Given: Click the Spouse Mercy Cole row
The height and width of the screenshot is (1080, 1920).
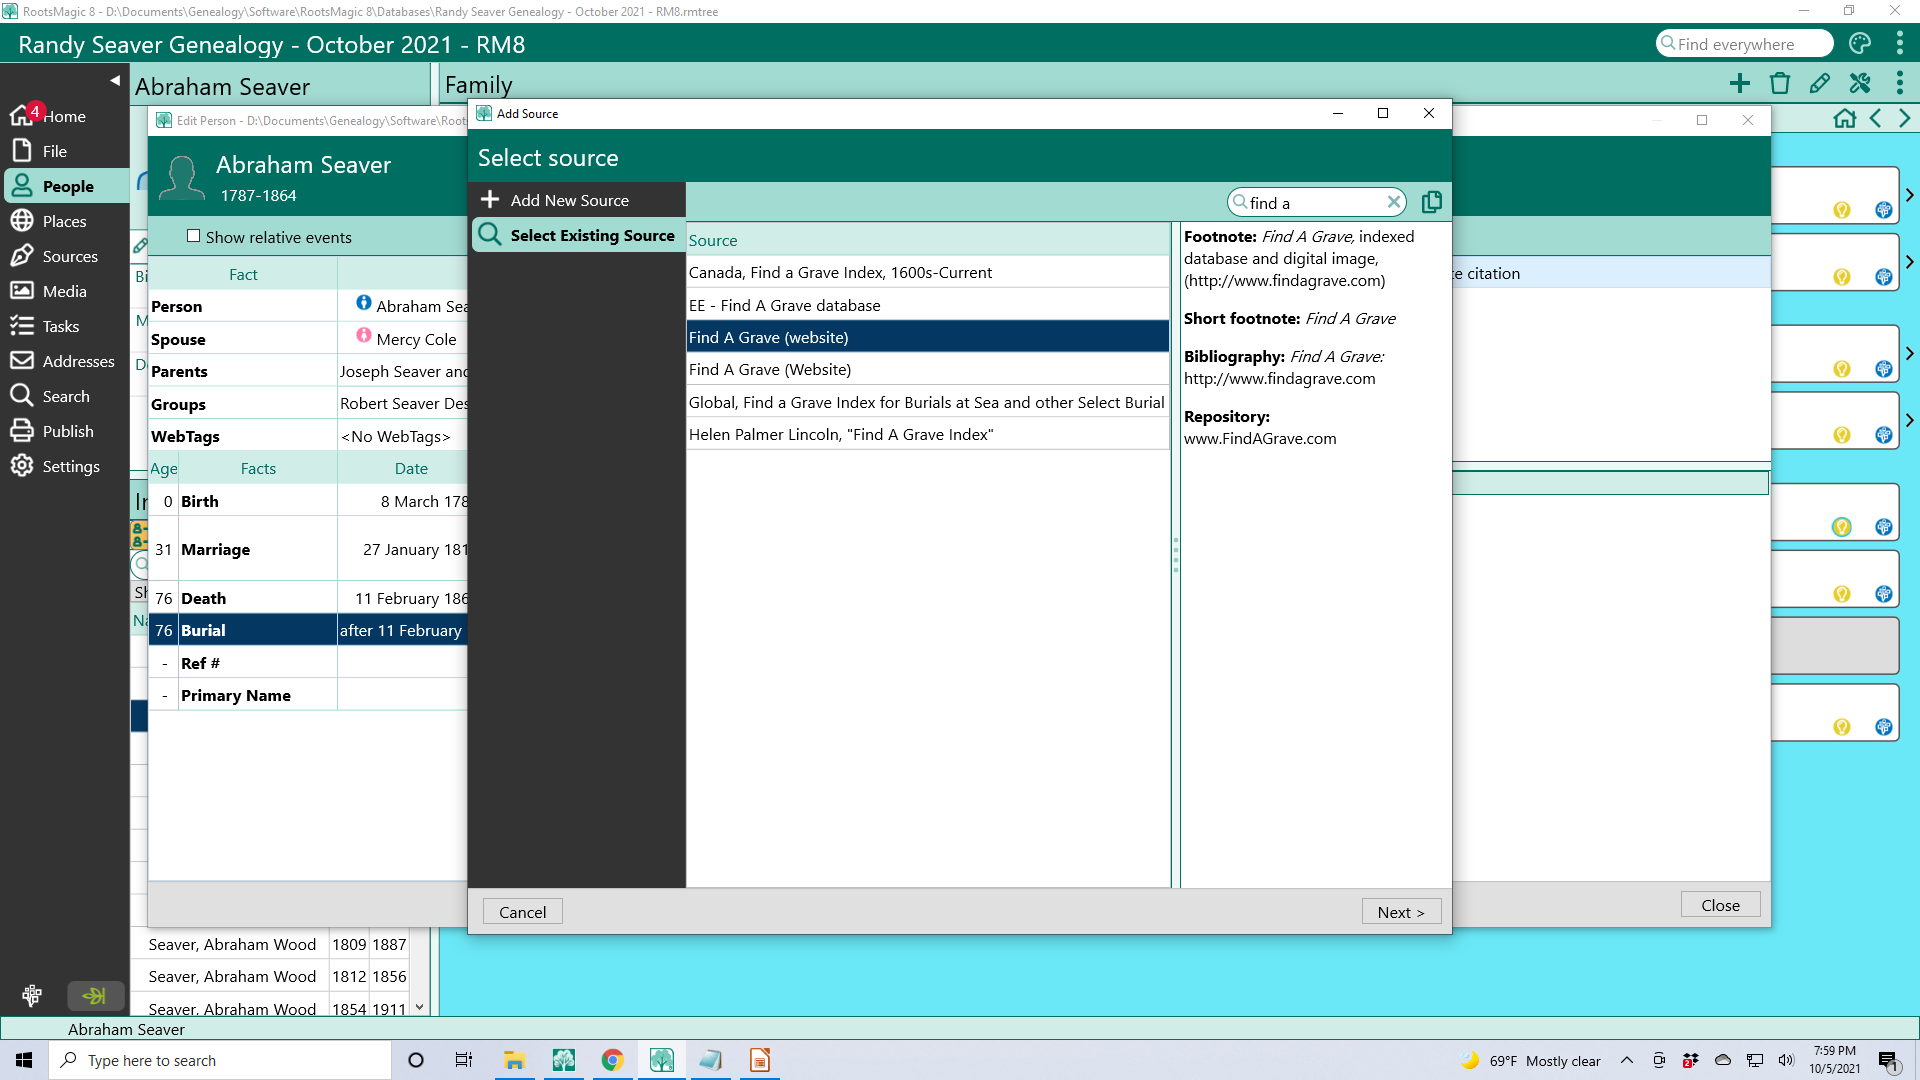Looking at the screenshot, I should pyautogui.click(x=308, y=339).
